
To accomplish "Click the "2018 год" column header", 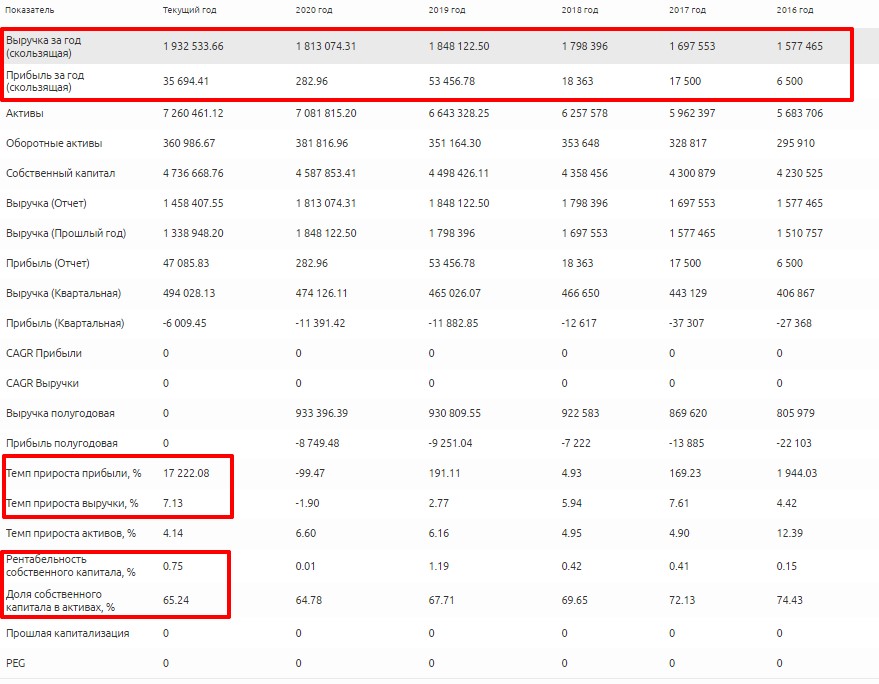I will coord(580,10).
